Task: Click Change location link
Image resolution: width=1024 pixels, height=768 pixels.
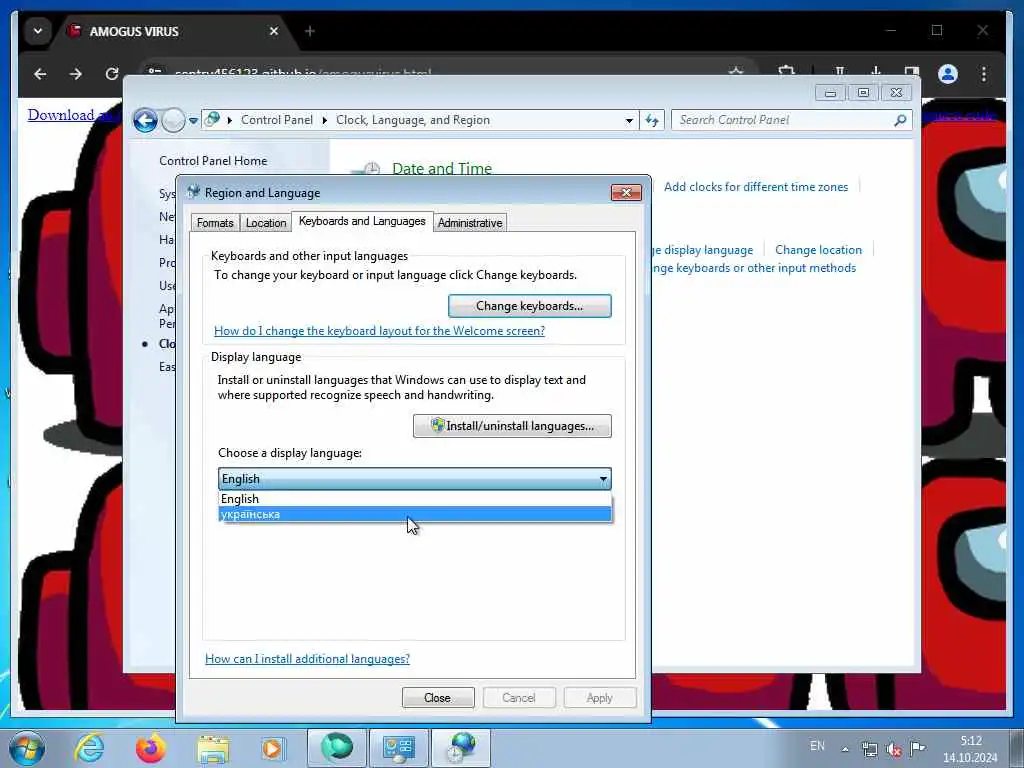Action: tap(818, 249)
